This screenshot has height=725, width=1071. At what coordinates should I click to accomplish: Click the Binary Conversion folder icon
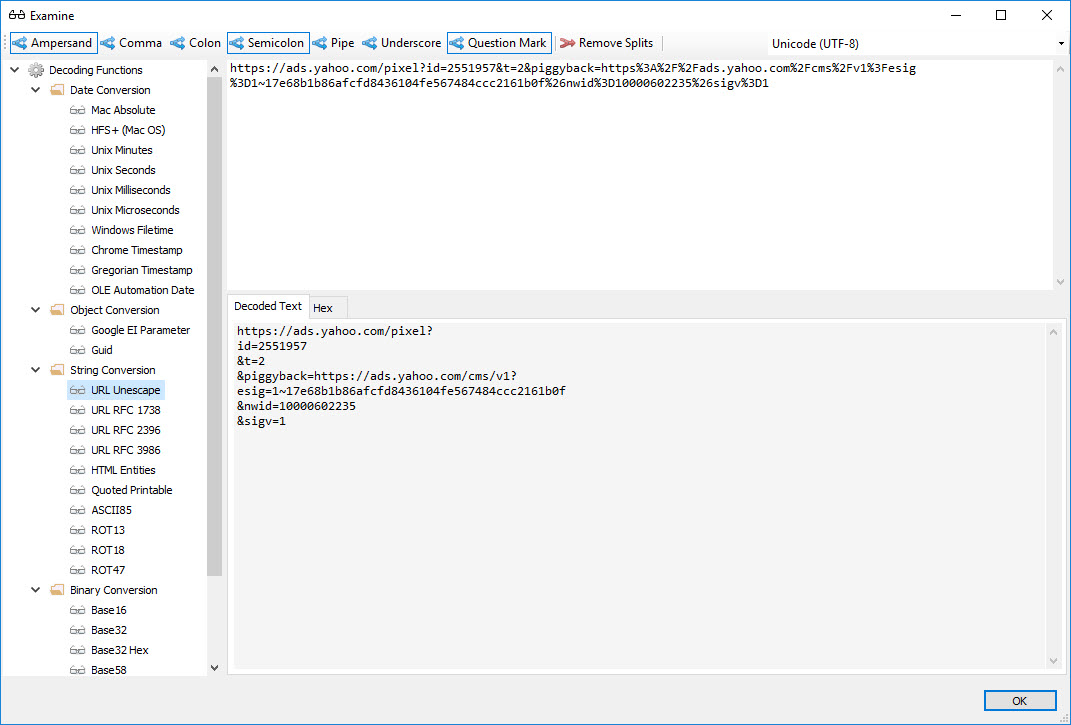[57, 590]
